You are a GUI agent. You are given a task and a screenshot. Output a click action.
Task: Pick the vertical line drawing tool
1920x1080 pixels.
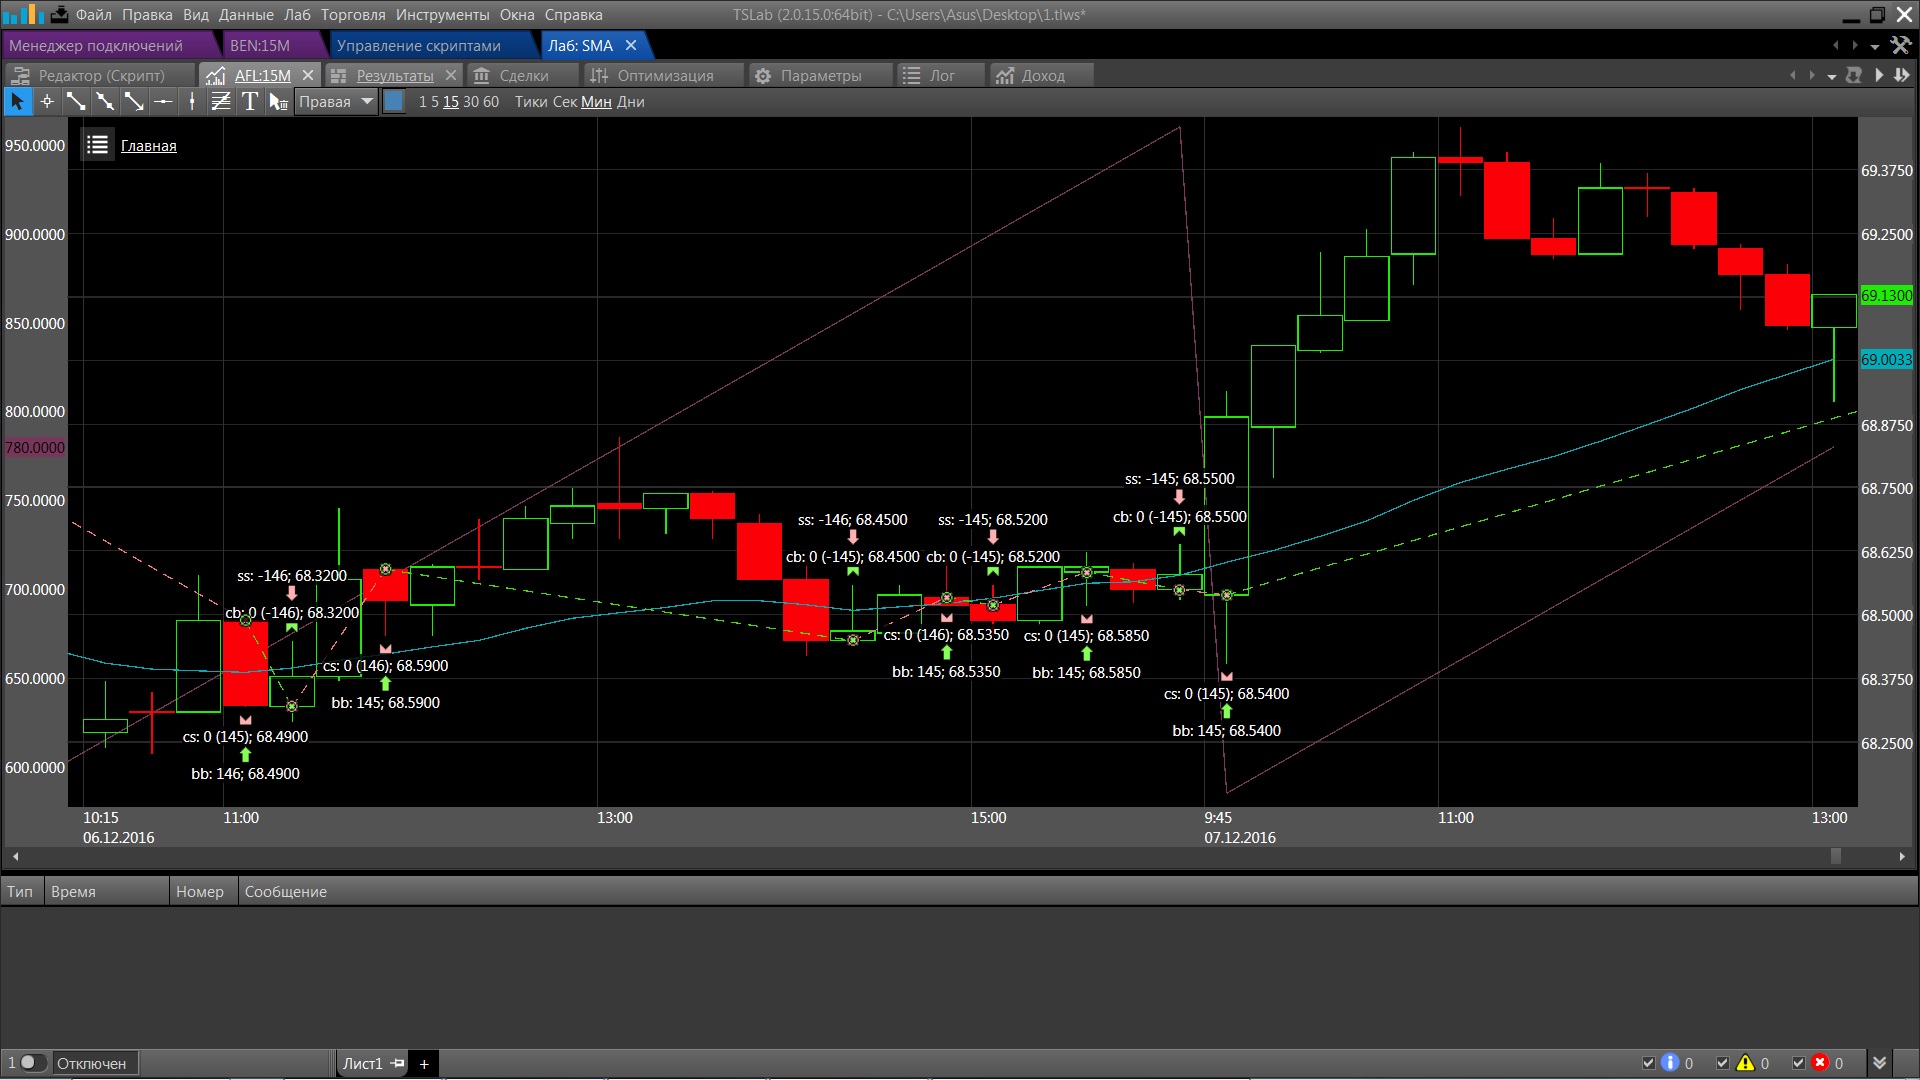(192, 101)
